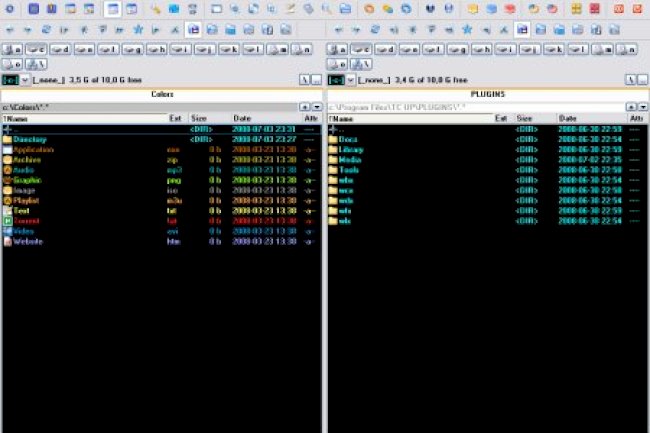
Task: Go forward using left panel's forward arrow
Action: [x=28, y=30]
